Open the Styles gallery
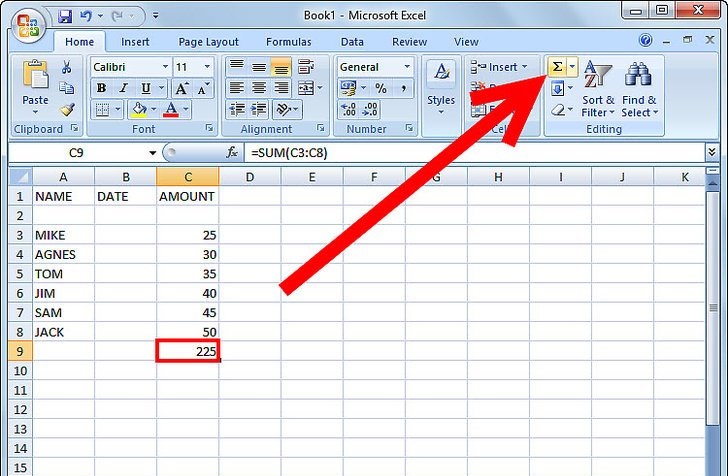 pyautogui.click(x=441, y=88)
